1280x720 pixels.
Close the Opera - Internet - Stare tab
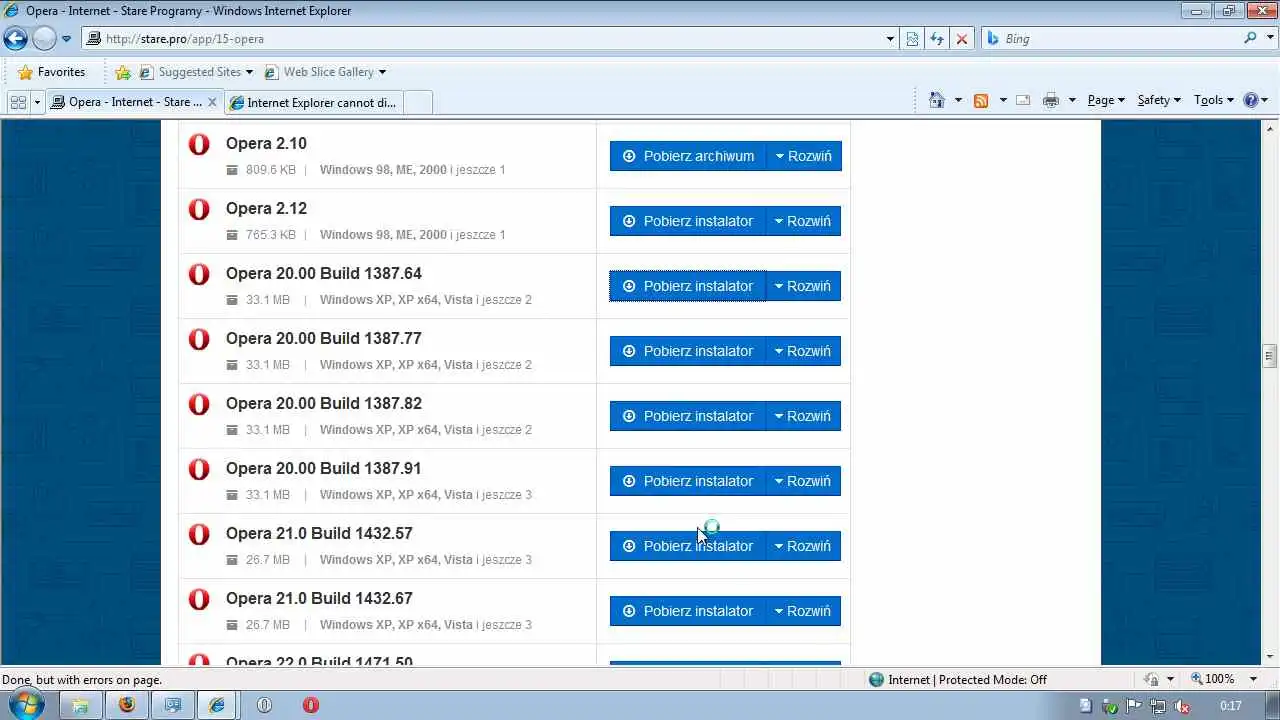pyautogui.click(x=212, y=102)
